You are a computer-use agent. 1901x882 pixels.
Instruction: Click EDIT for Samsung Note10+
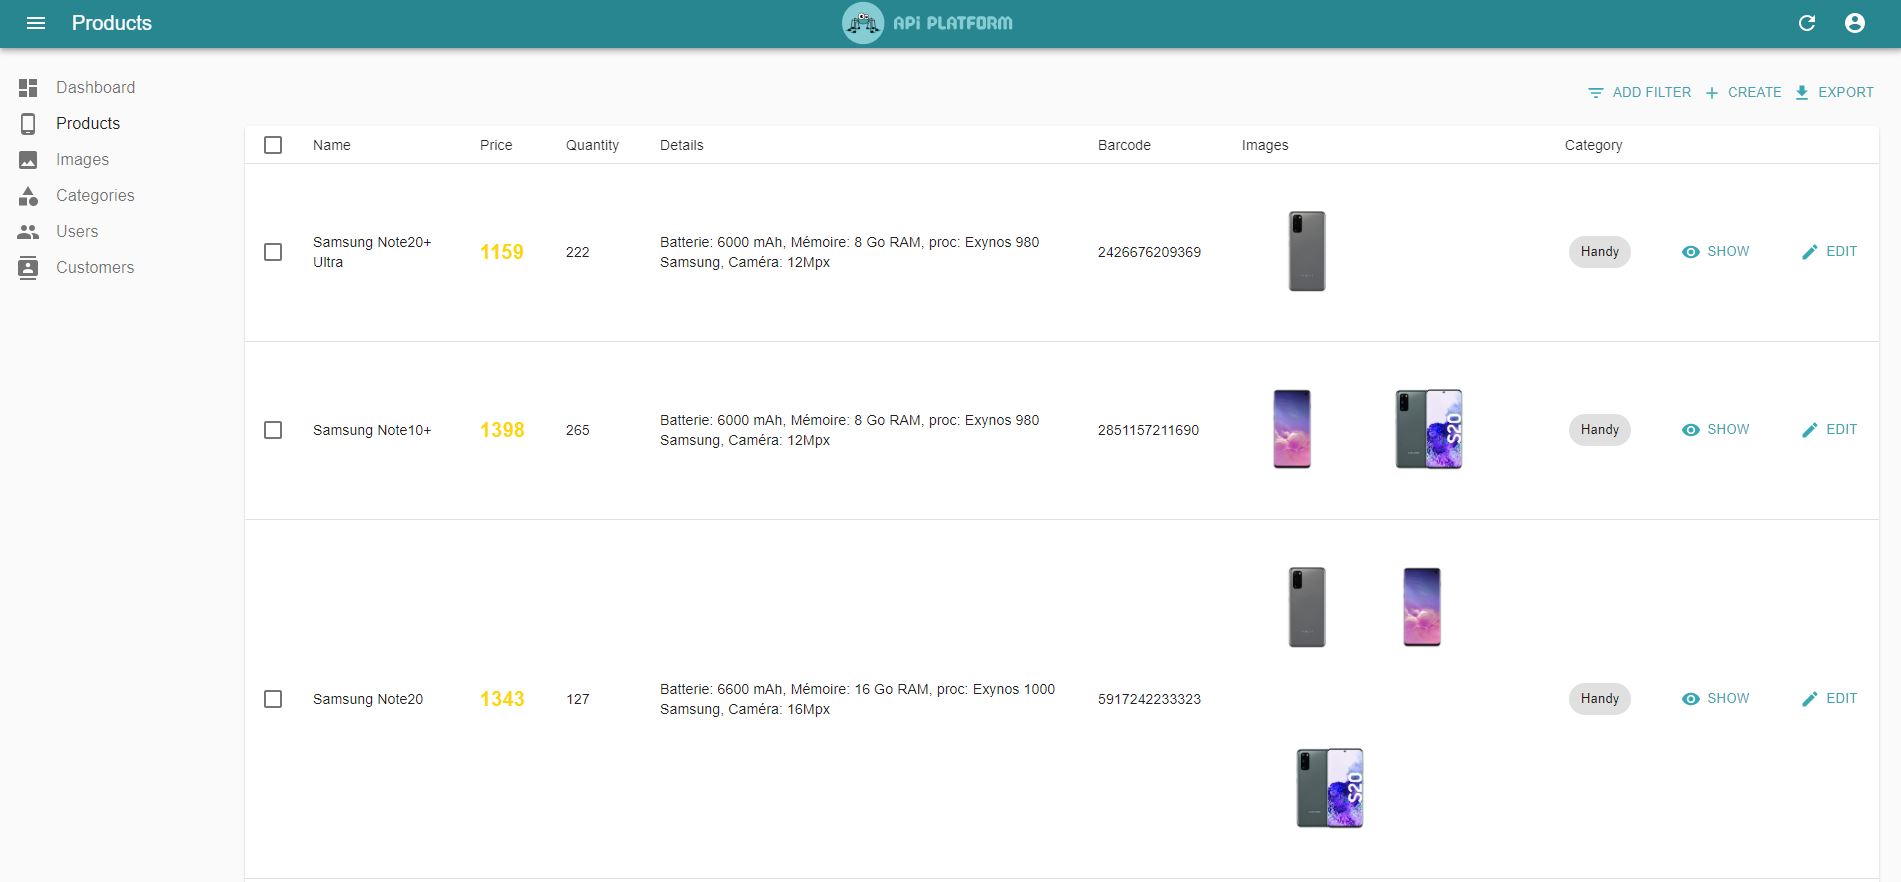[x=1829, y=430]
